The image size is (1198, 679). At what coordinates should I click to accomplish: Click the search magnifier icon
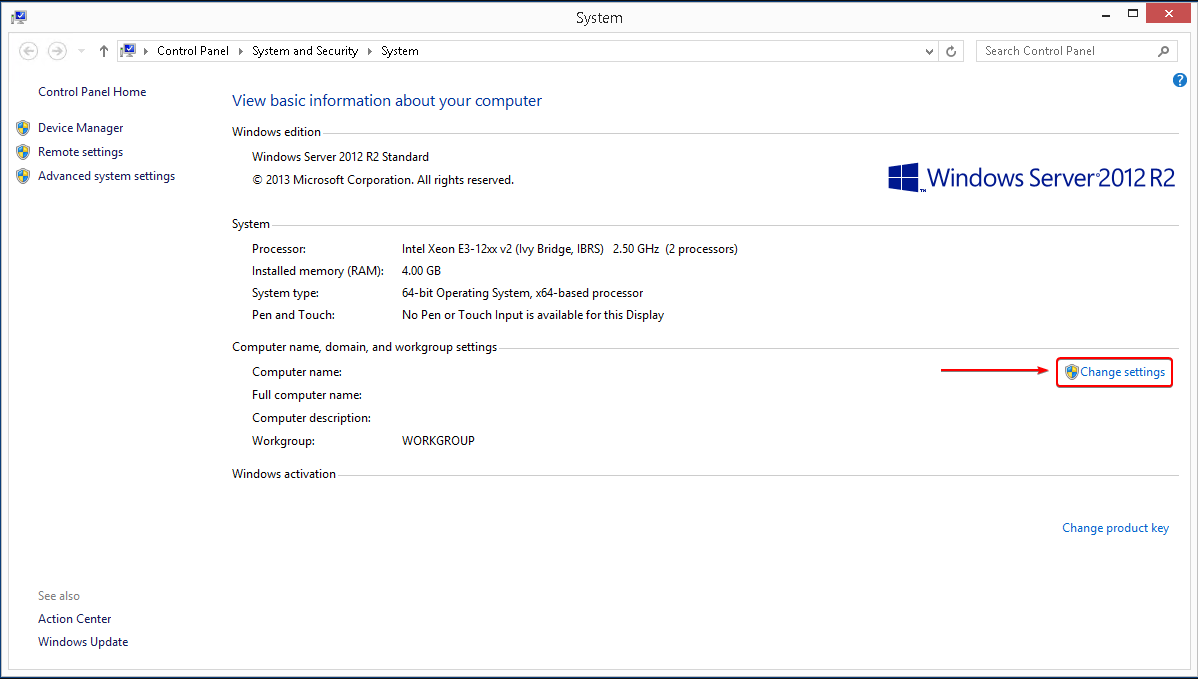click(1163, 50)
